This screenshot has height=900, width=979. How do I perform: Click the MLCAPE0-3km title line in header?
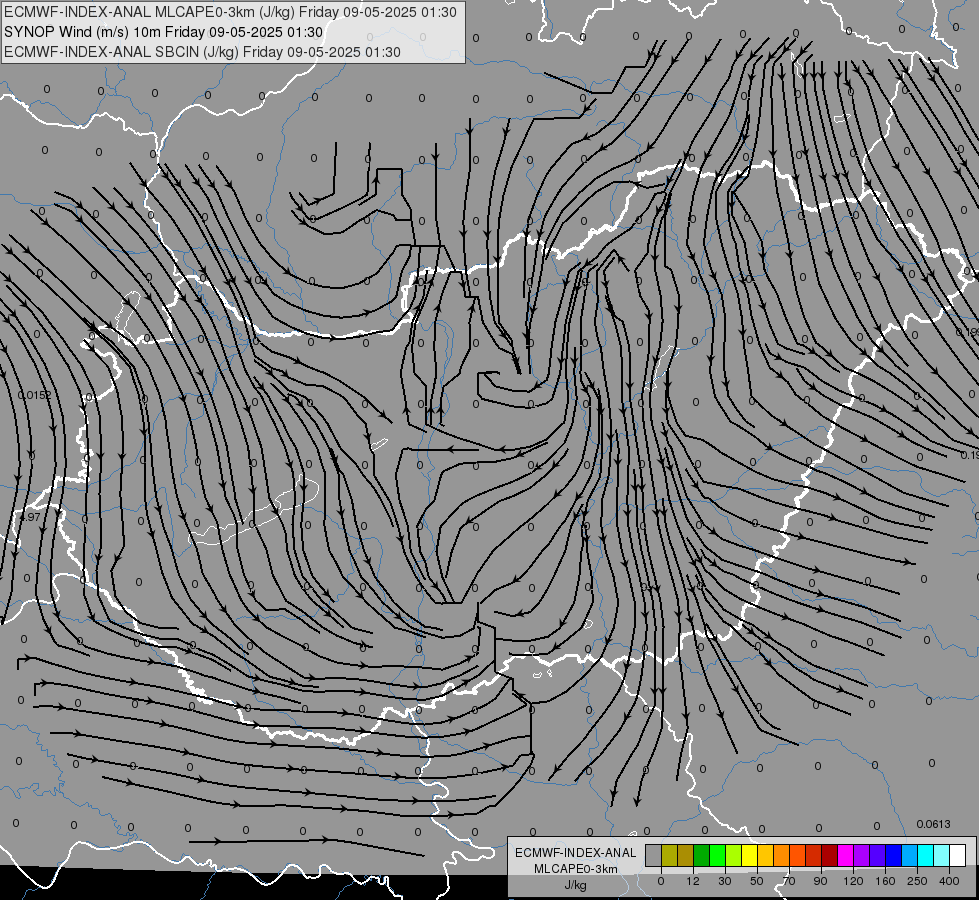[230, 12]
